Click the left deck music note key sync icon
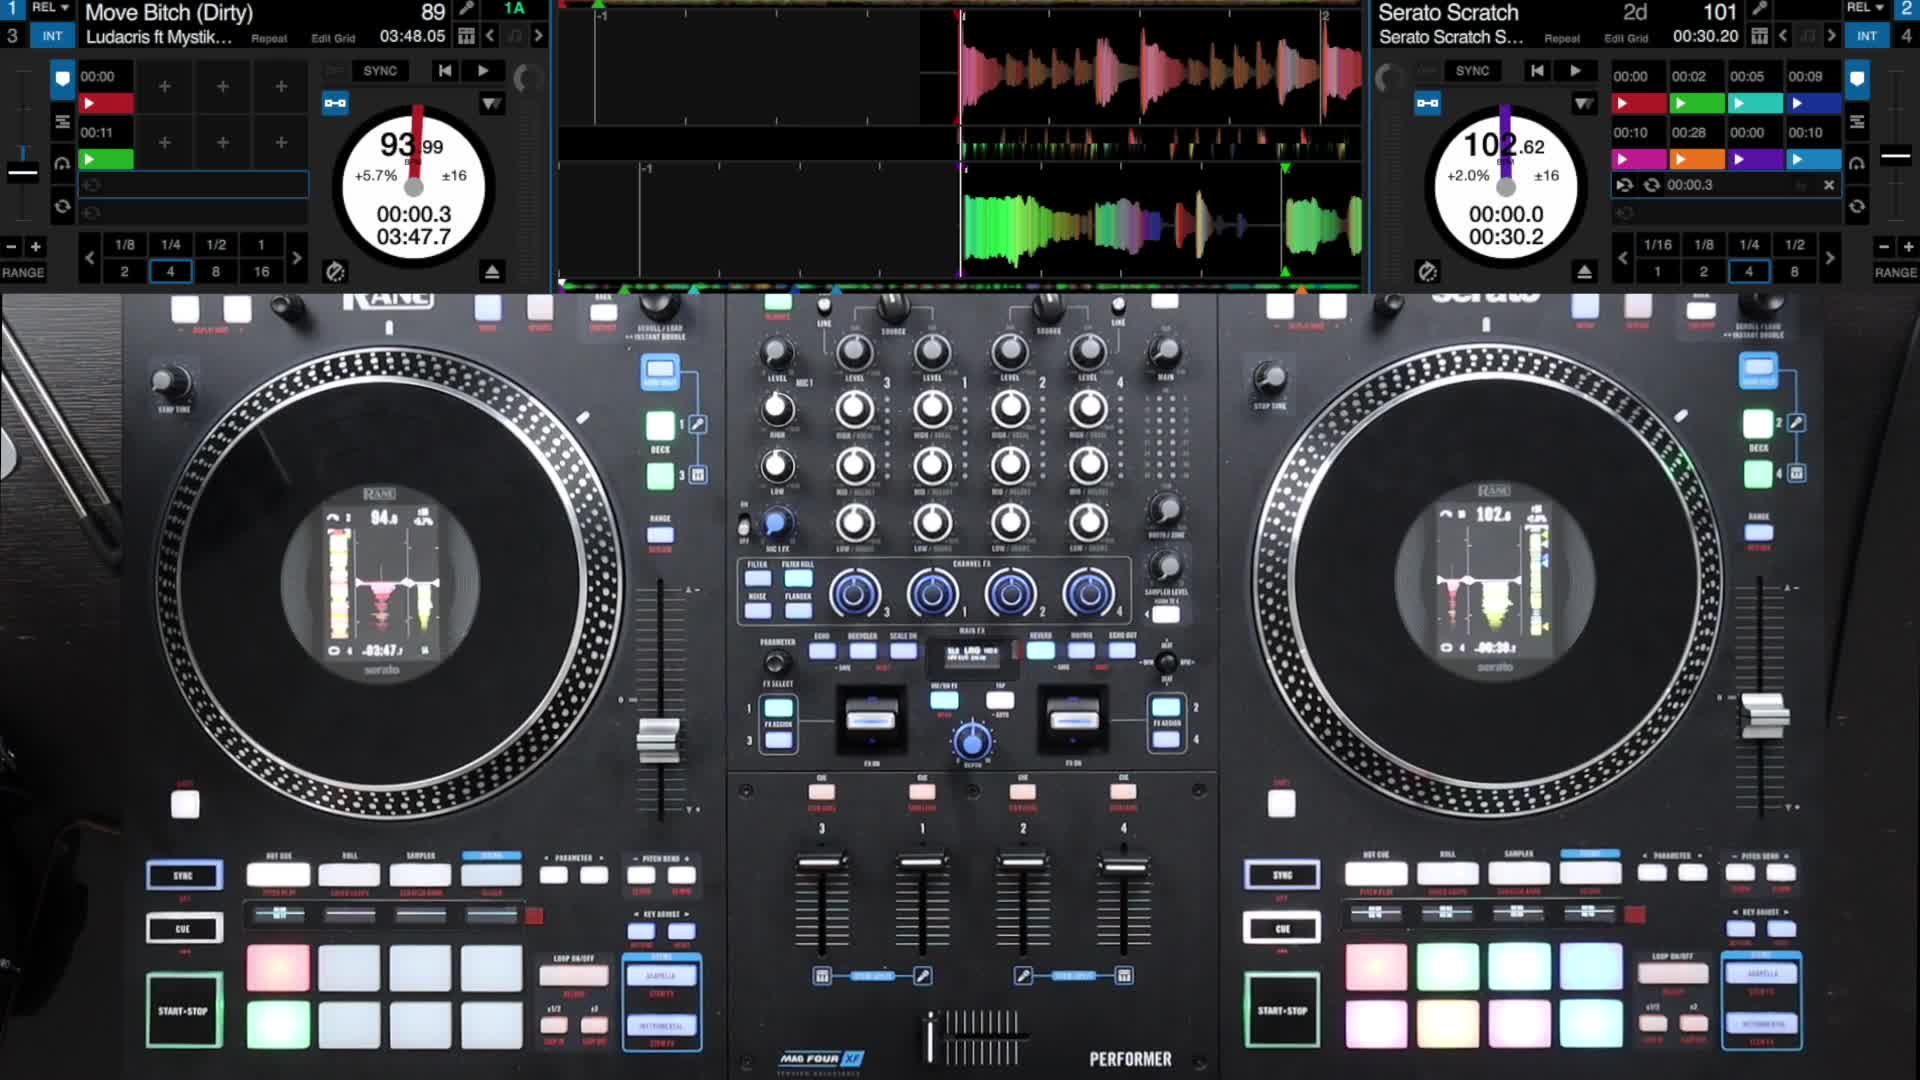Viewport: 1920px width, 1080px height. coord(514,36)
